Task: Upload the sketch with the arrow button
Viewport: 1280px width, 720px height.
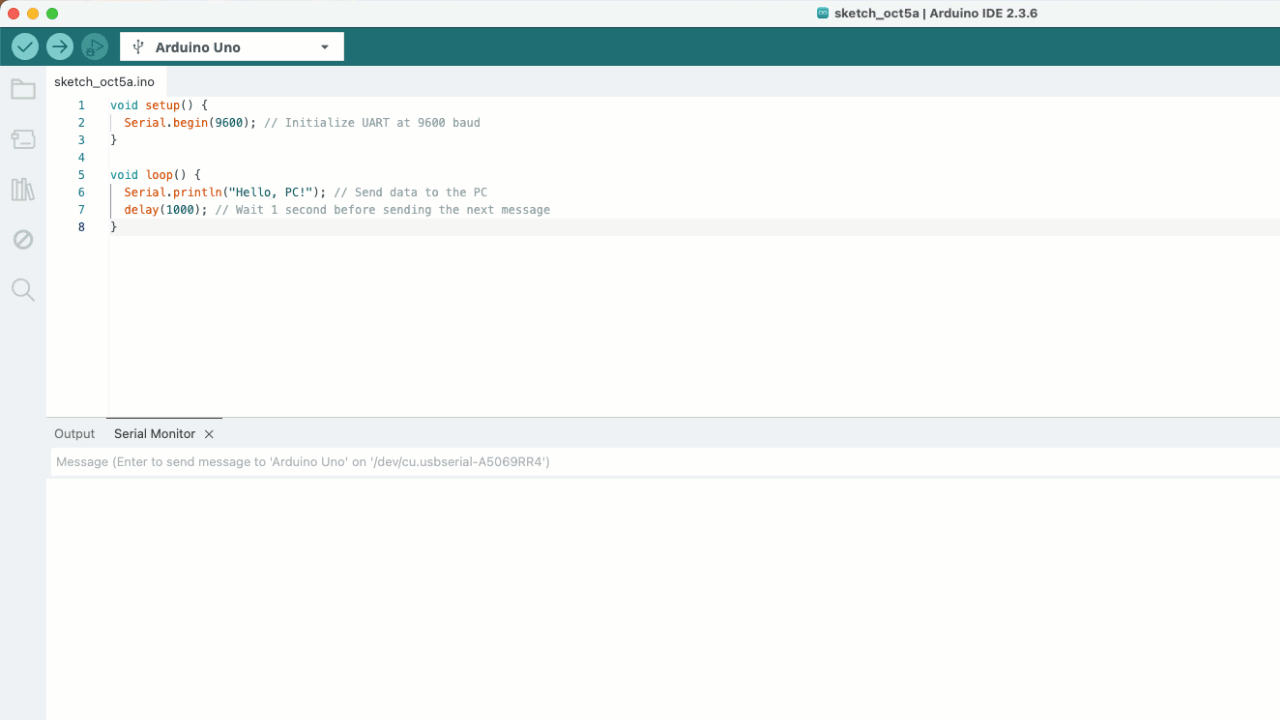Action: click(60, 47)
